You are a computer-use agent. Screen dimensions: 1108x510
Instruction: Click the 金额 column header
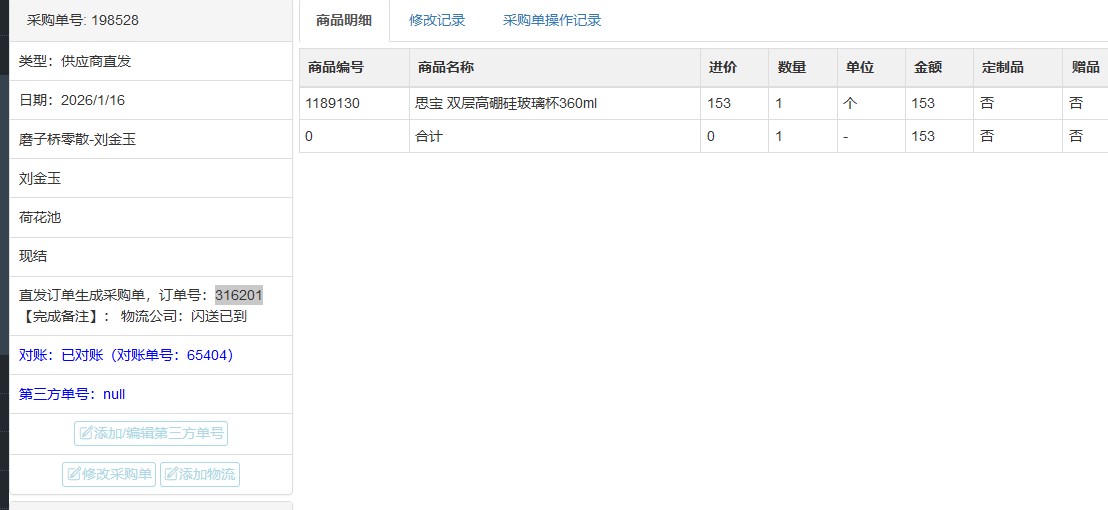928,67
